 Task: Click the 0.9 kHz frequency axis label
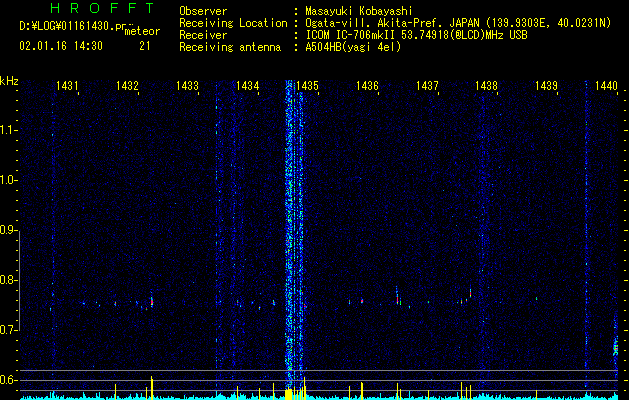click(x=8, y=230)
